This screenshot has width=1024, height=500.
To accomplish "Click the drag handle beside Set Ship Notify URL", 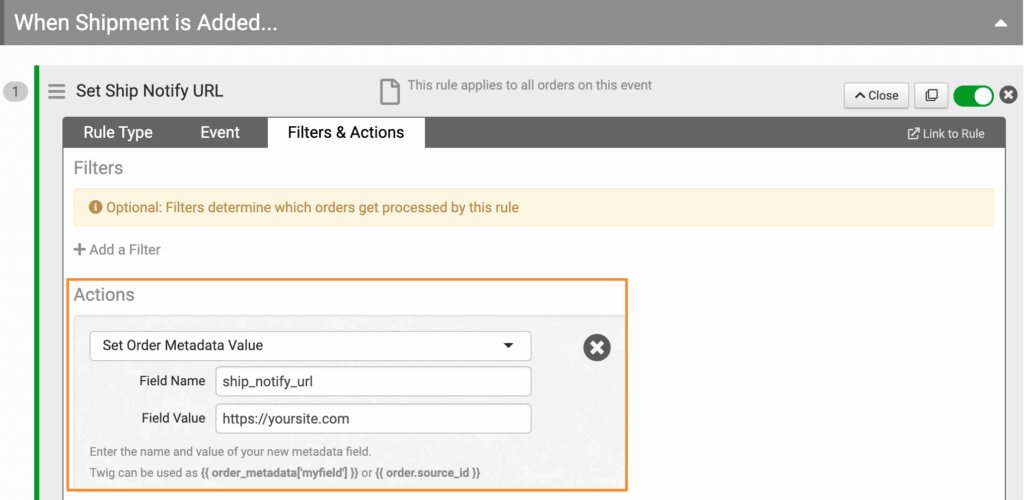I will point(57,92).
